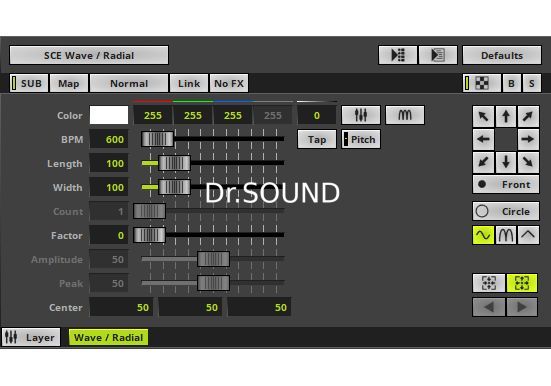
Task: Open the Normal mix mode dropdown
Action: pos(129,83)
